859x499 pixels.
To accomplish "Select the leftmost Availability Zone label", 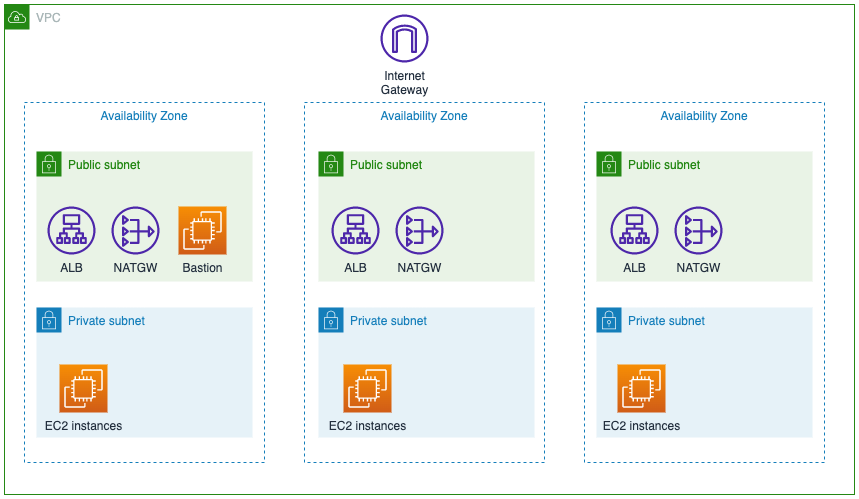I will 144,116.
